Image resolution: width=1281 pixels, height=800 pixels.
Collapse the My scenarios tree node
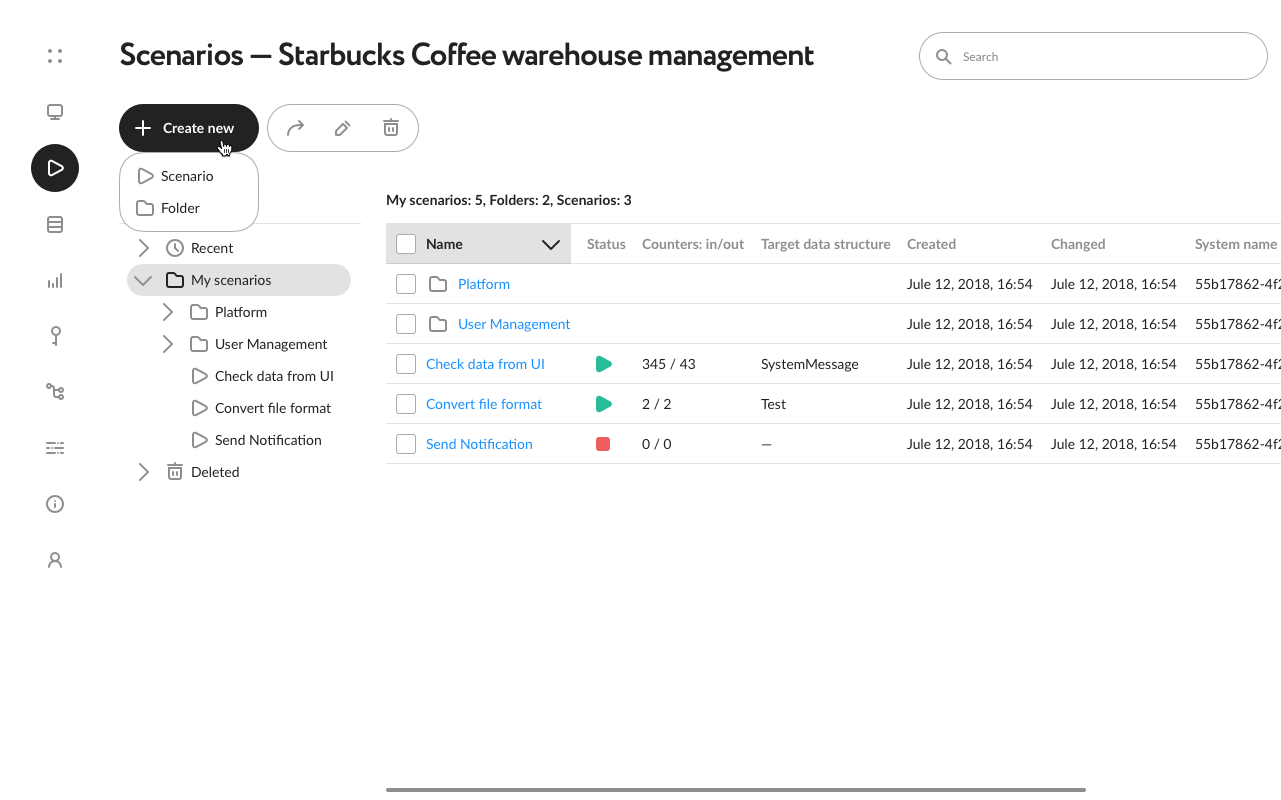(143, 280)
